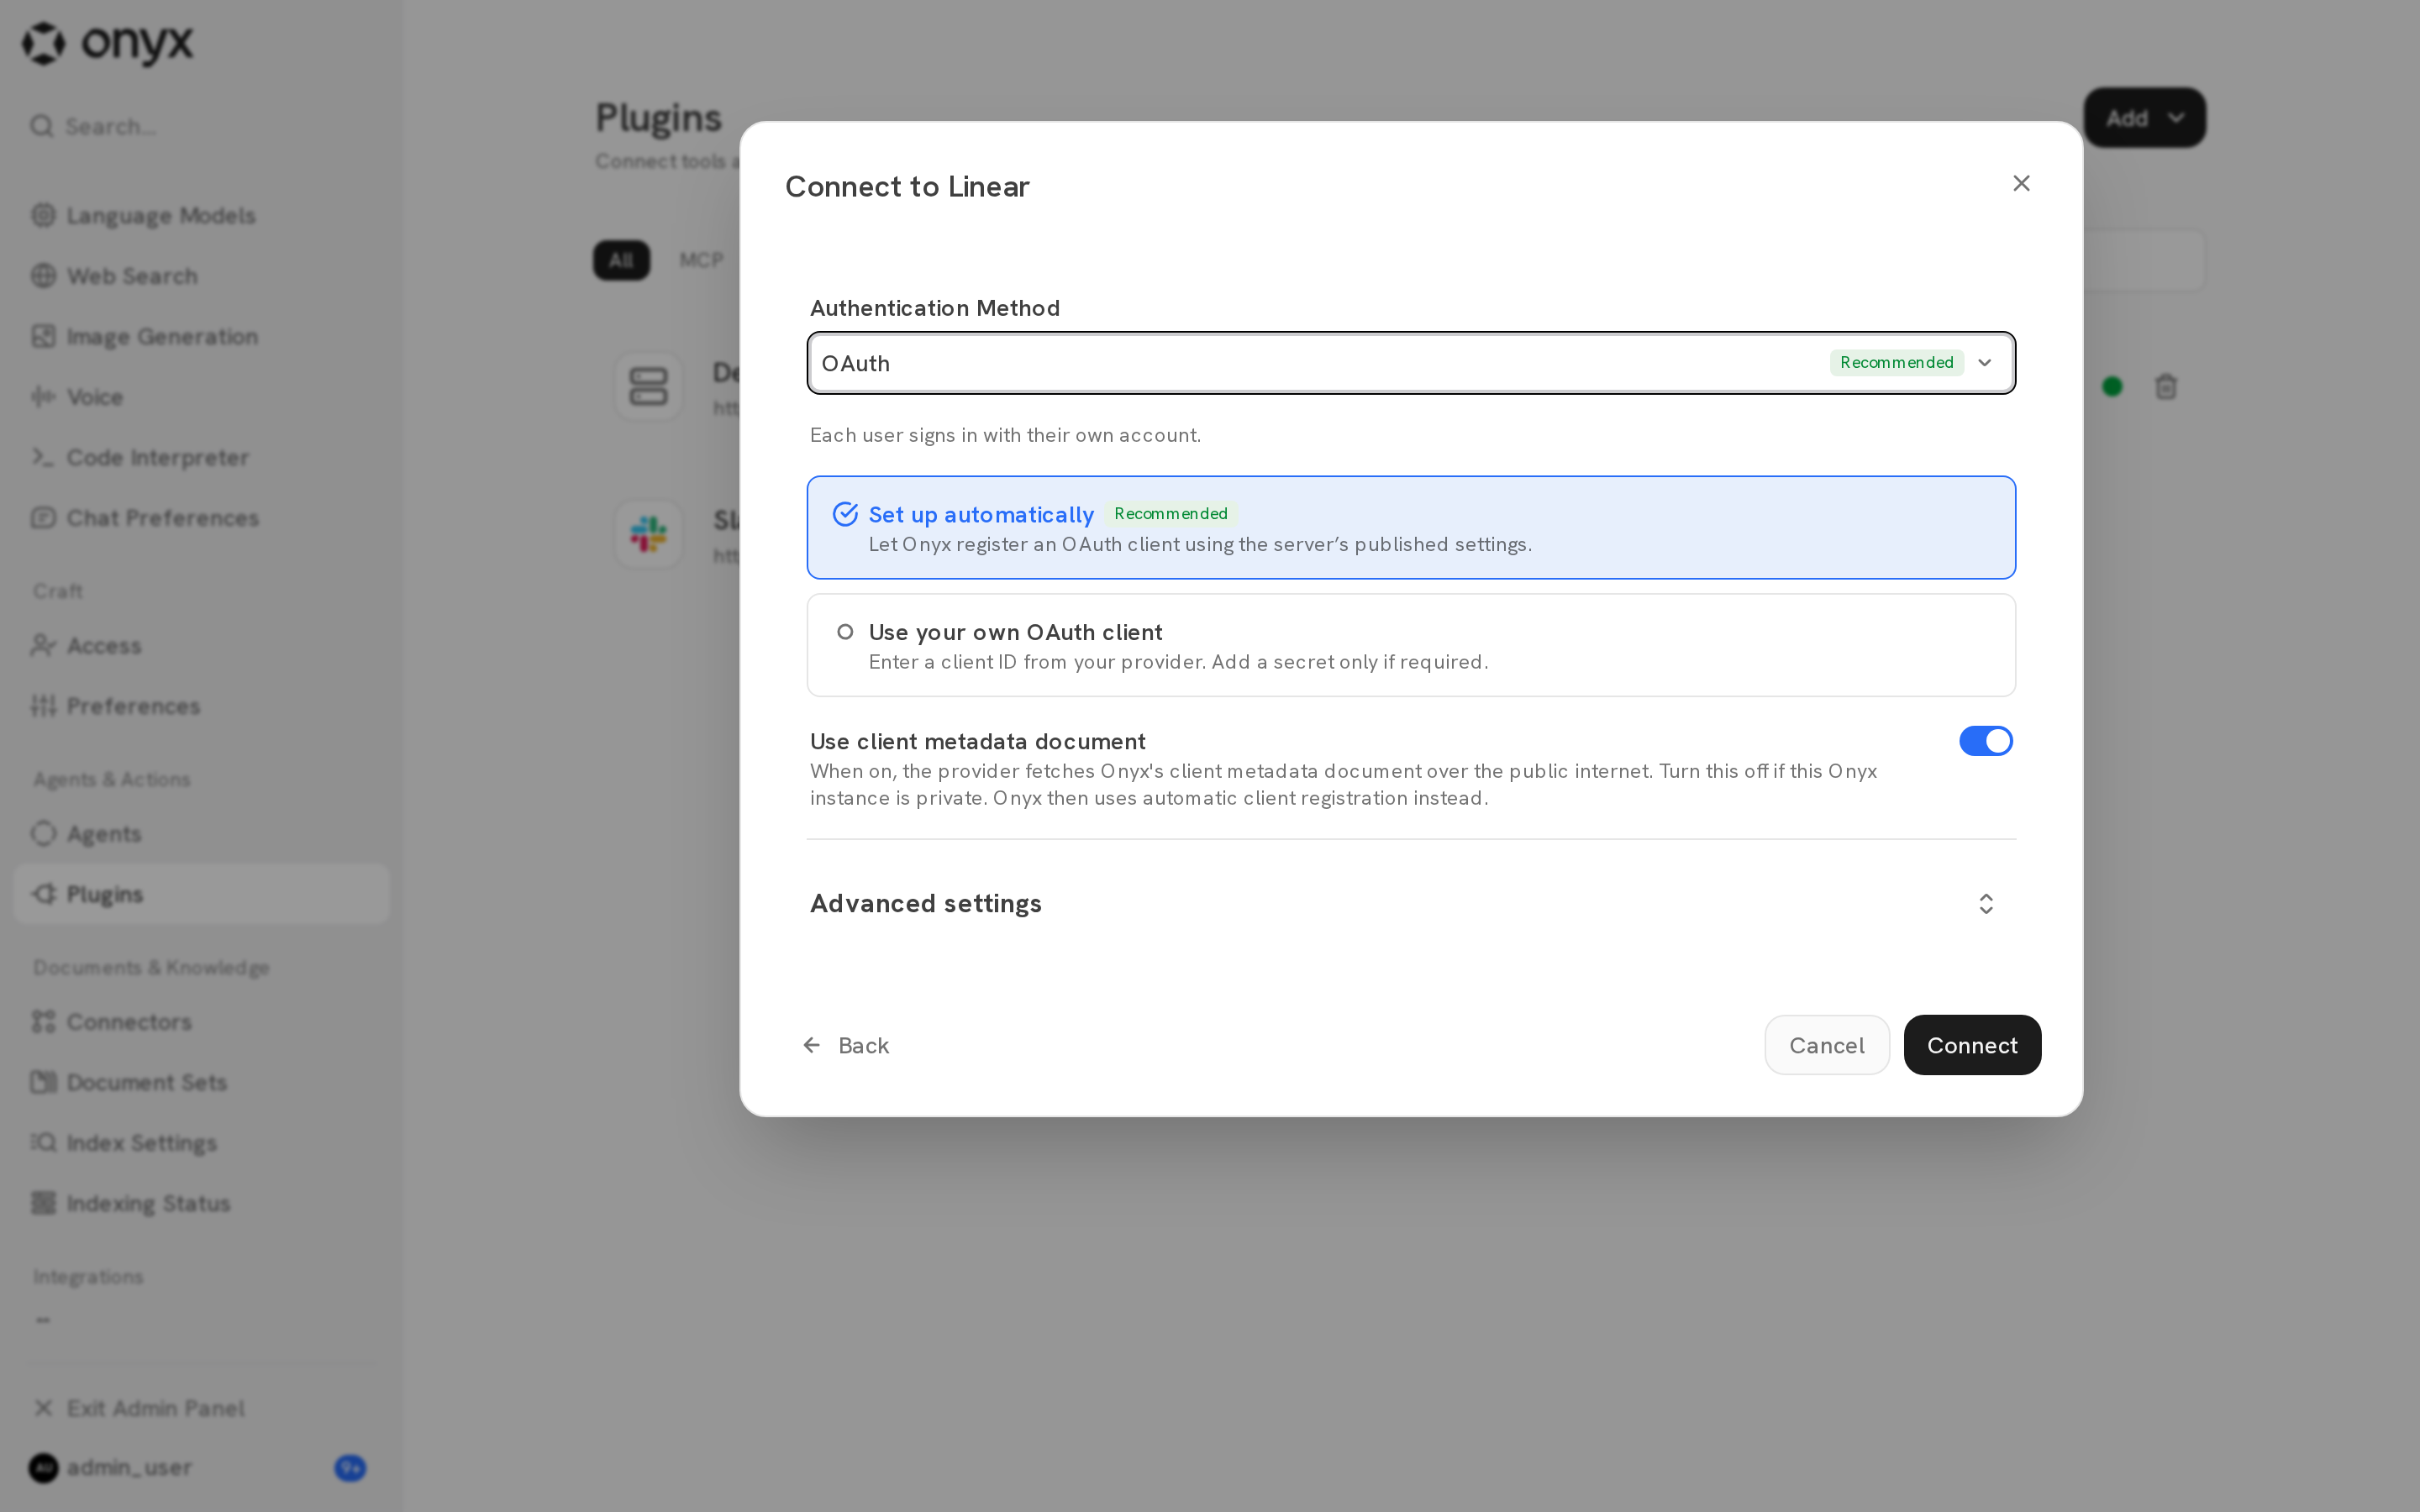This screenshot has height=1512, width=2420.
Task: Open the Authentication Method dropdown
Action: pyautogui.click(x=1411, y=363)
